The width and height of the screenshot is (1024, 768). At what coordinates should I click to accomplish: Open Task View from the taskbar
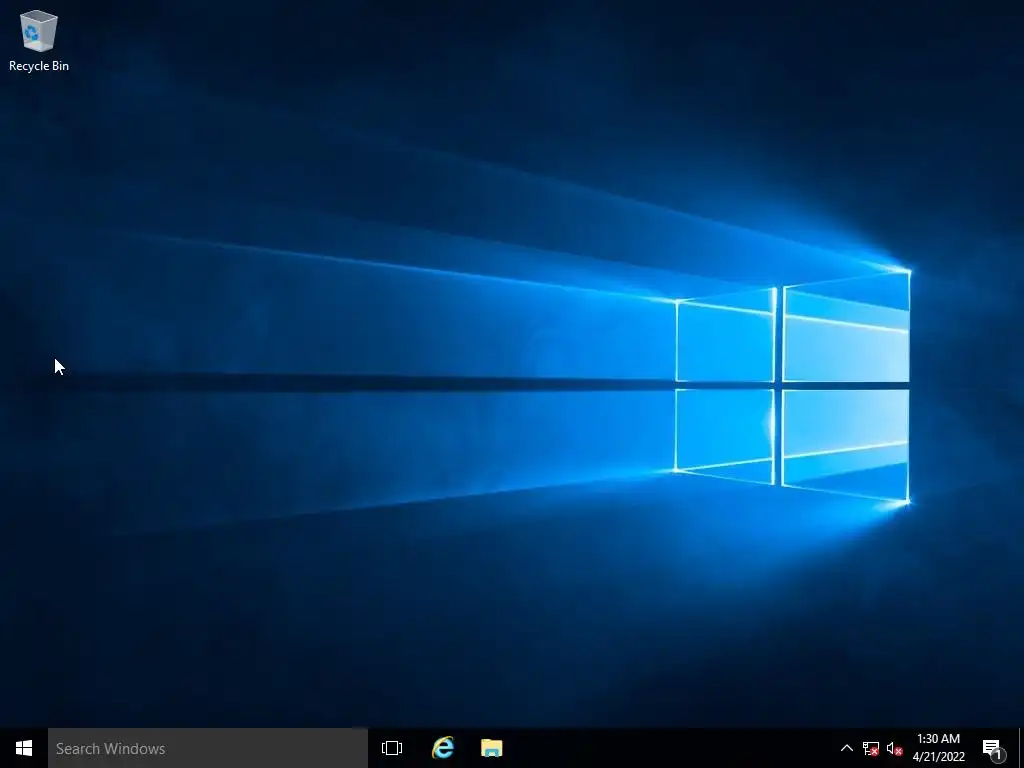tap(392, 748)
